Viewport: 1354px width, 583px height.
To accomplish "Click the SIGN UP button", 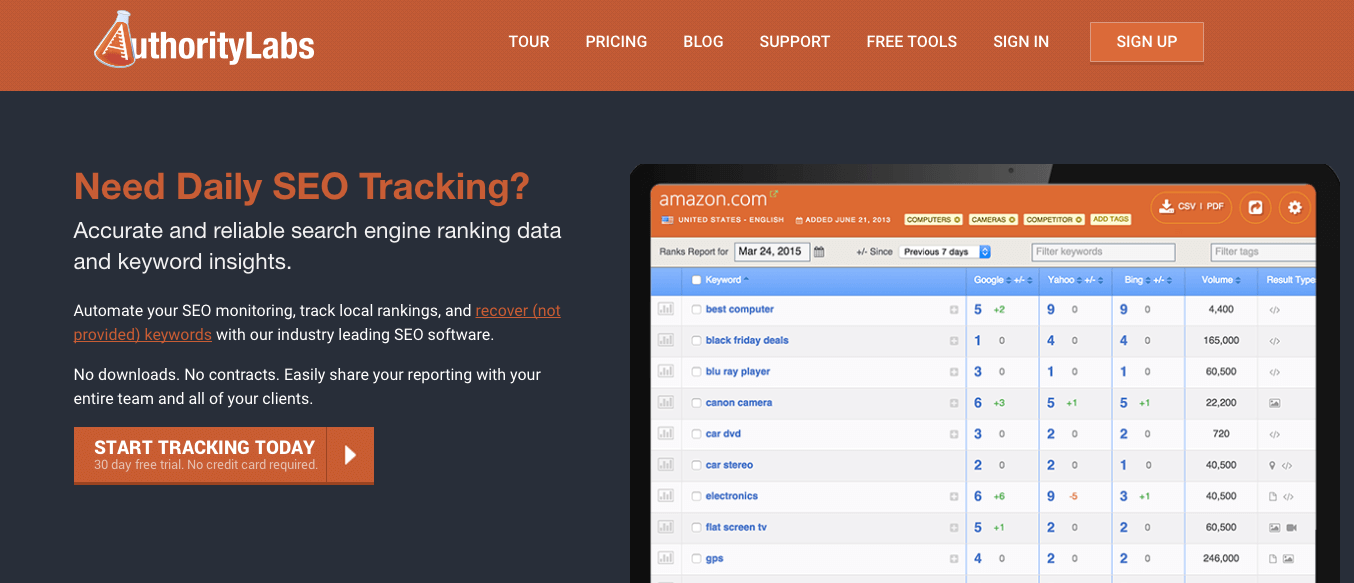I will pyautogui.click(x=1147, y=42).
